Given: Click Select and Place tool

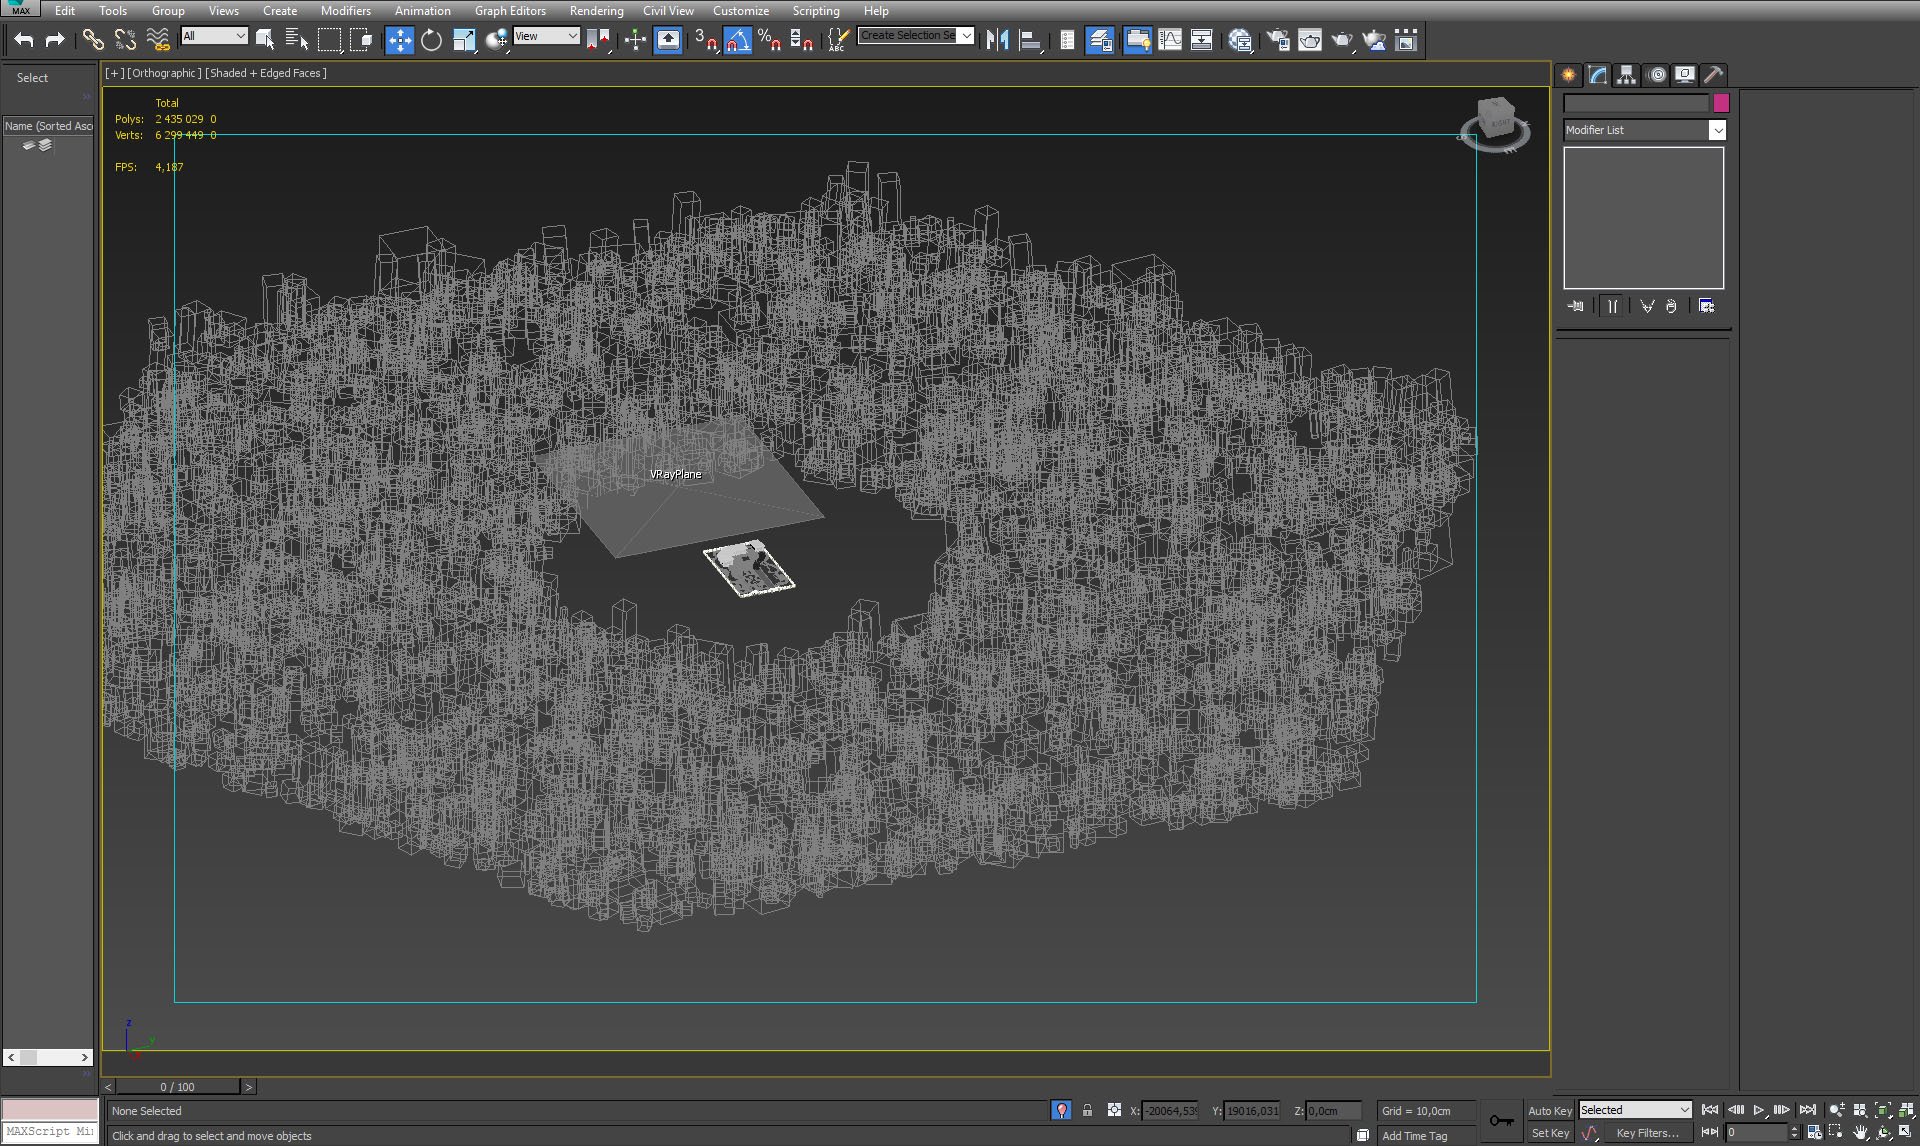Looking at the screenshot, I should [497, 40].
